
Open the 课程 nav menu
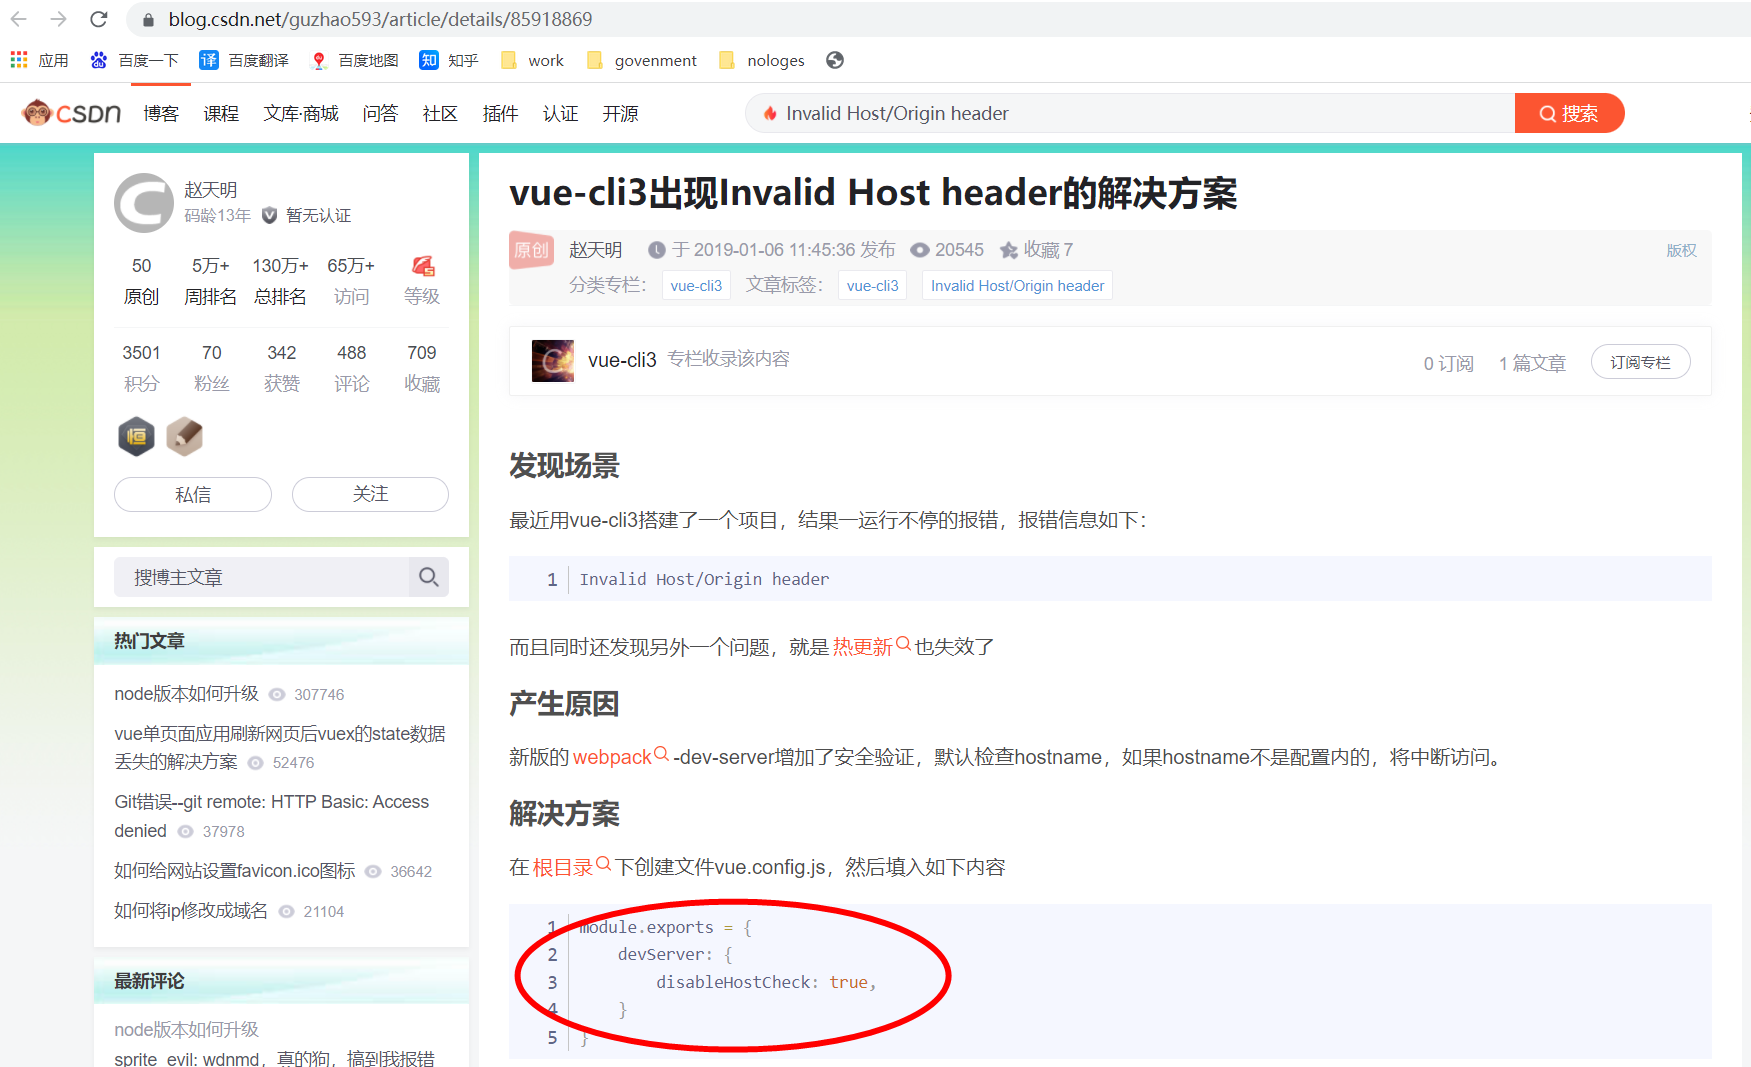(221, 113)
